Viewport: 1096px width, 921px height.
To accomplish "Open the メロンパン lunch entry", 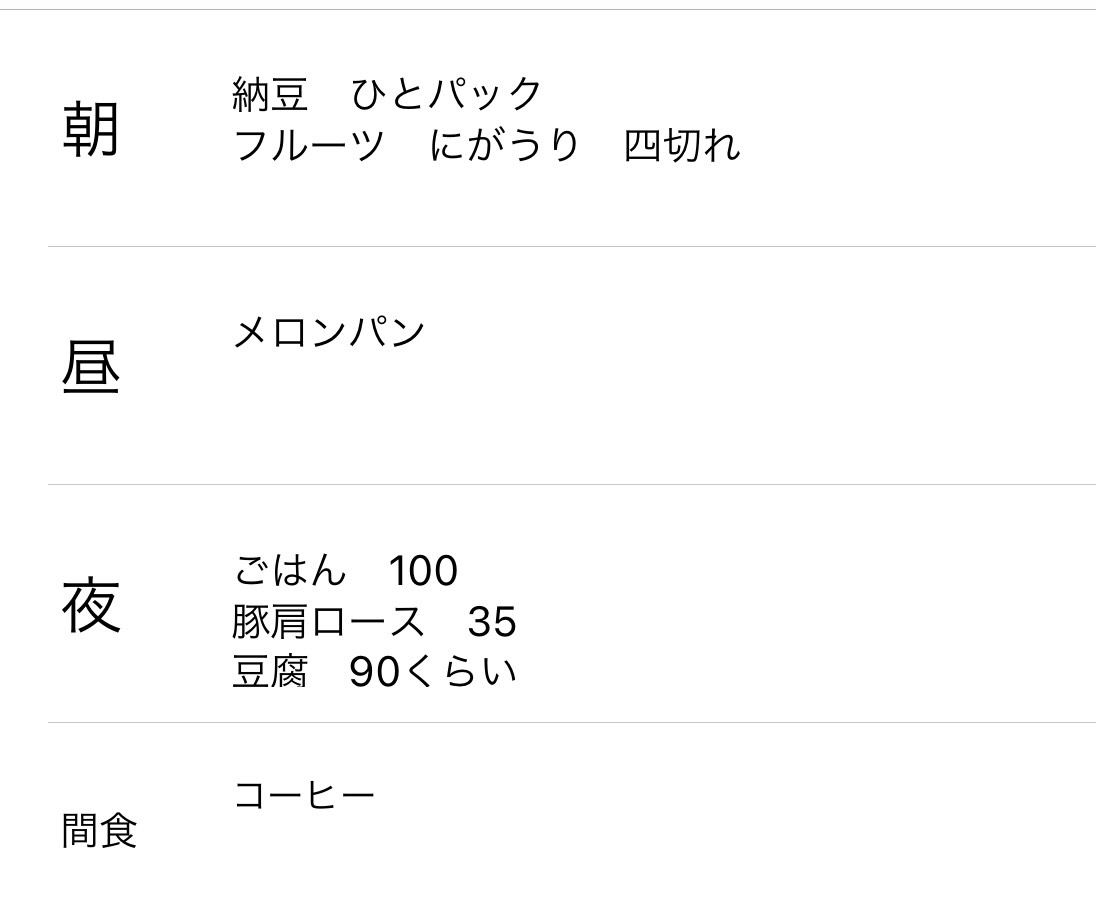I will point(329,332).
